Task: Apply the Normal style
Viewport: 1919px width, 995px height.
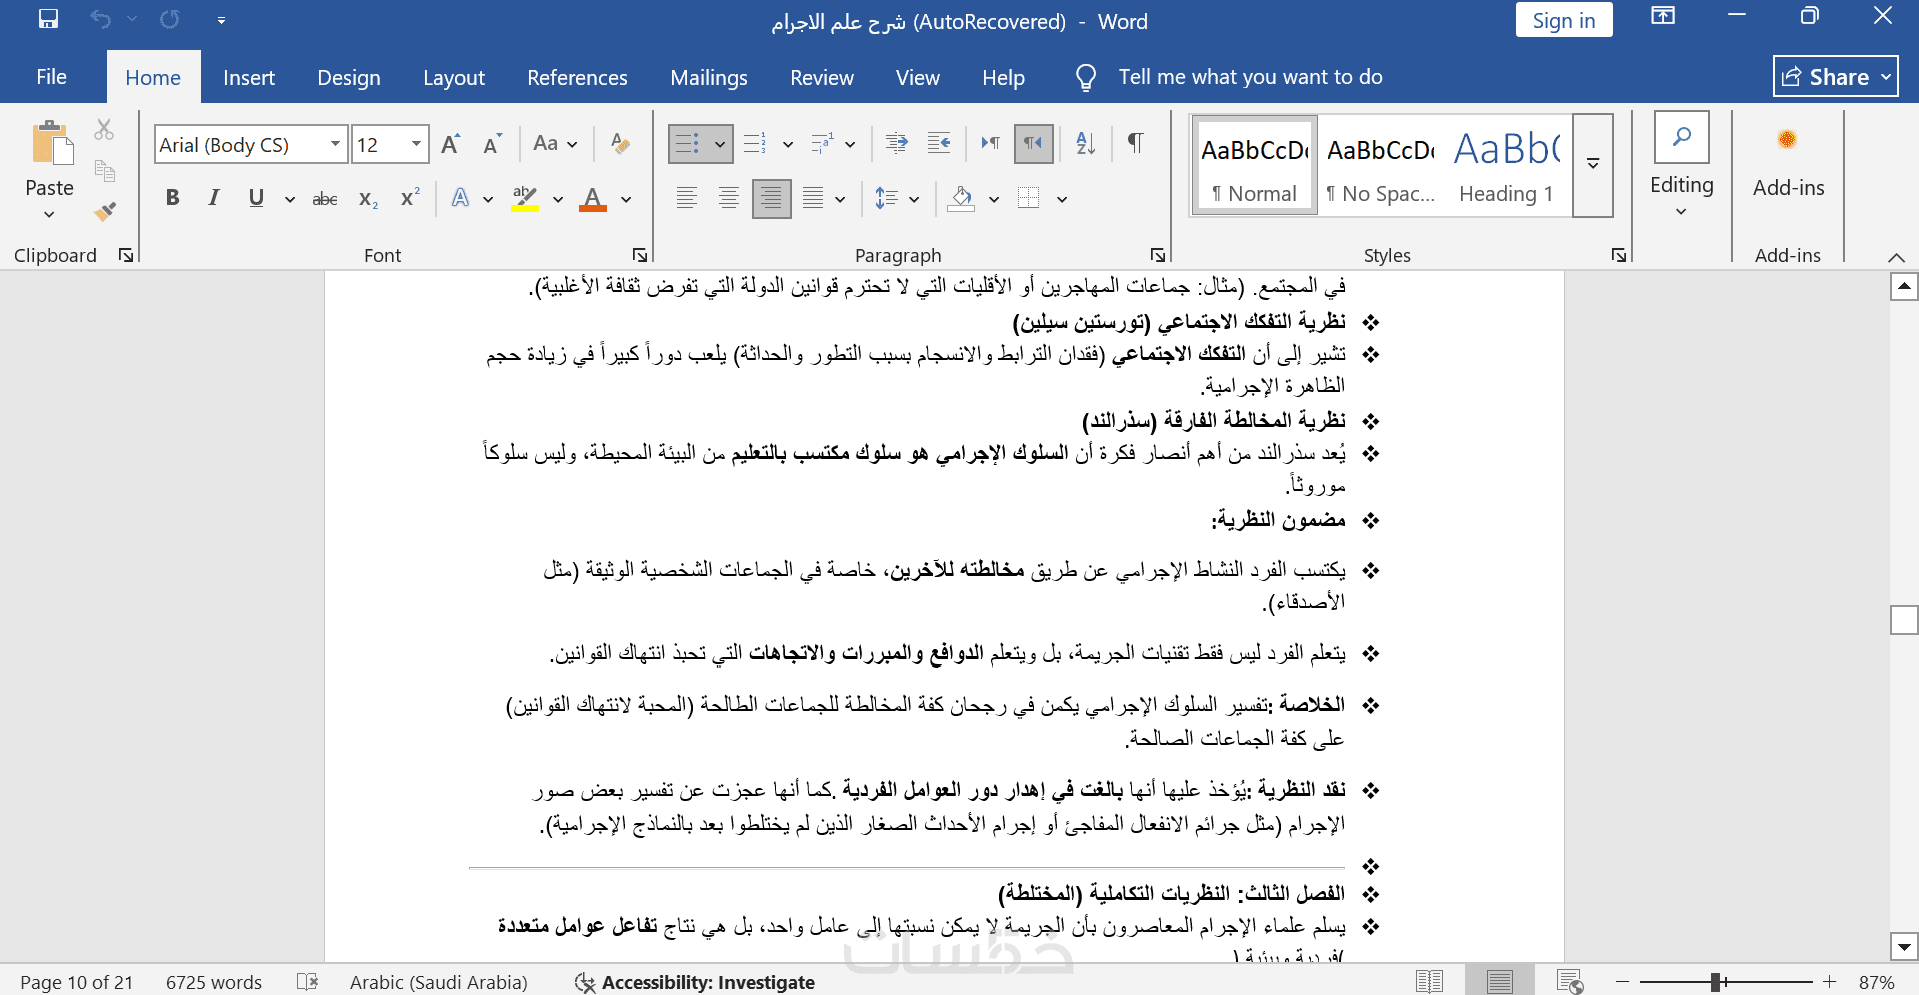Action: (x=1255, y=164)
